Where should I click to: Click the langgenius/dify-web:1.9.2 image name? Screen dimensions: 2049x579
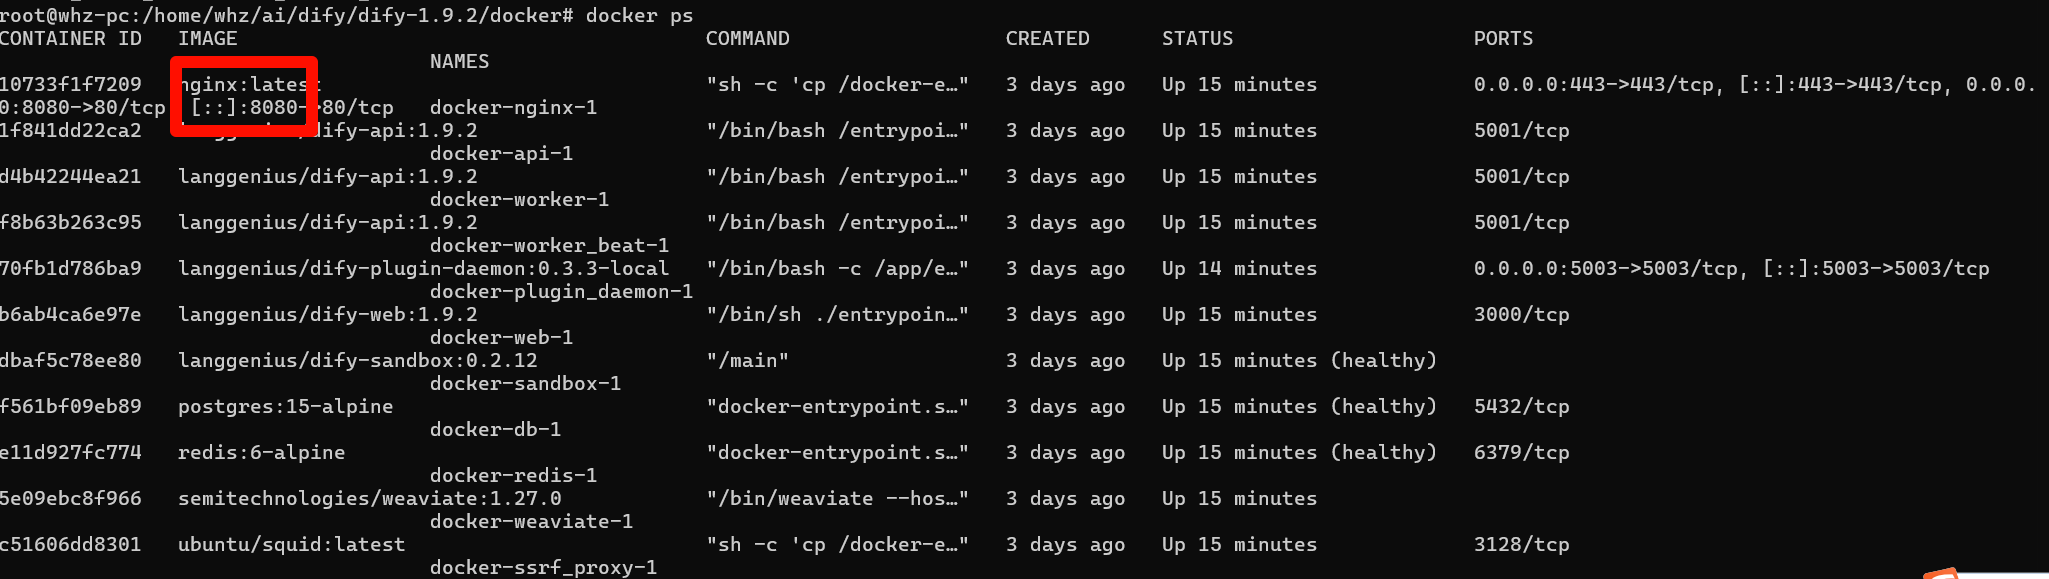click(x=327, y=315)
